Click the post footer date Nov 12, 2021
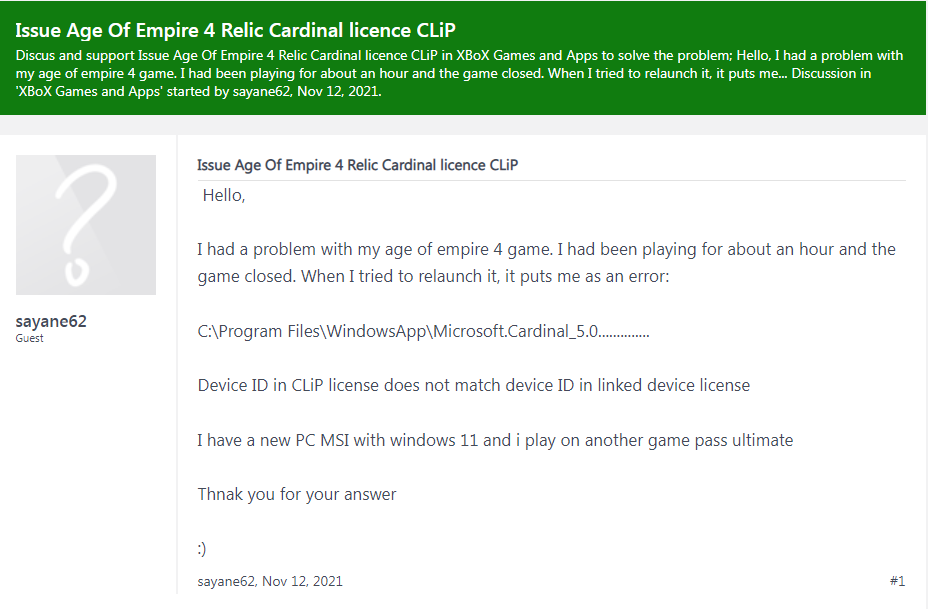928x609 pixels. (302, 581)
